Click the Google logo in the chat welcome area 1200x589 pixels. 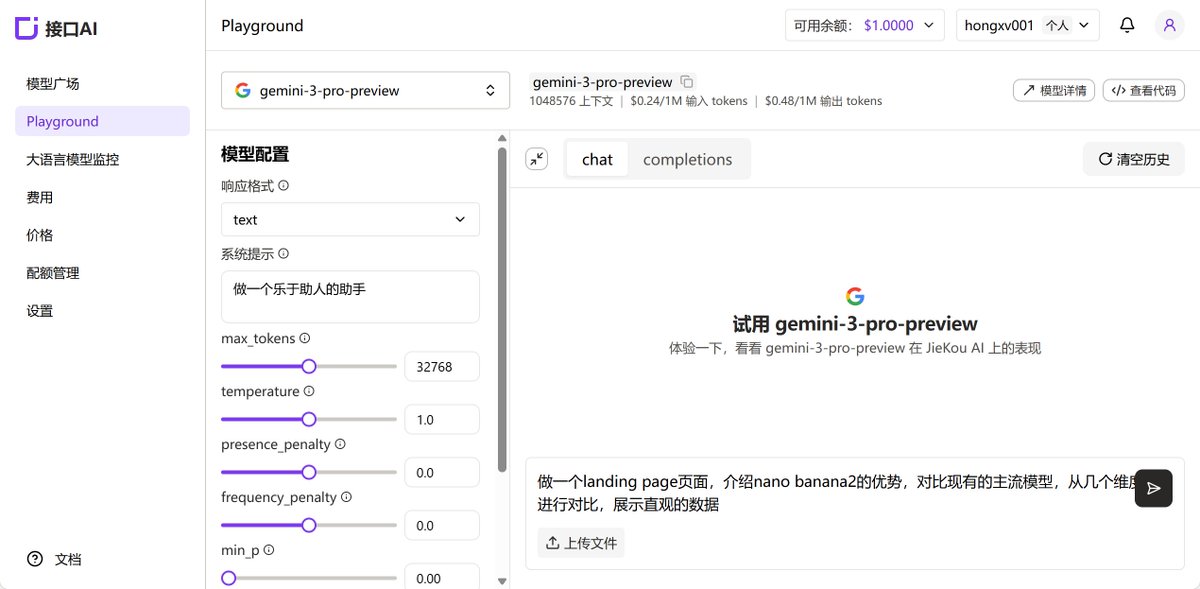855,296
